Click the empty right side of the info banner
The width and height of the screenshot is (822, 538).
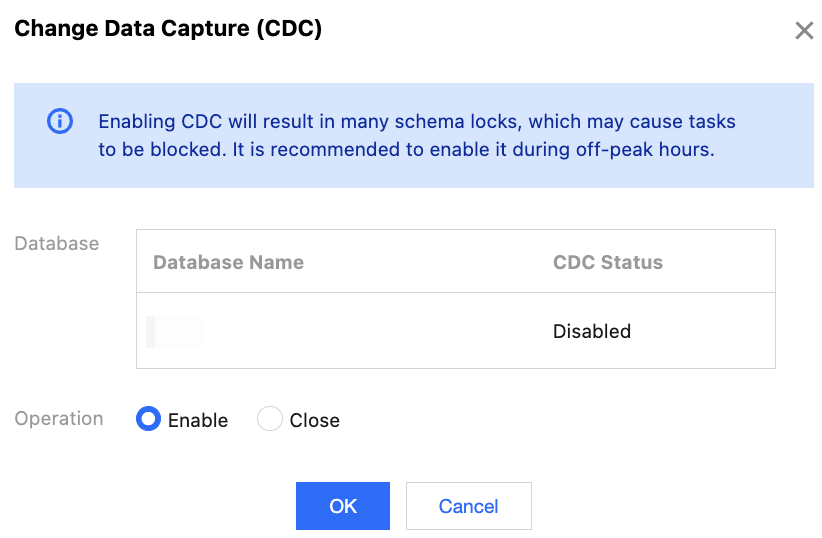(x=775, y=136)
